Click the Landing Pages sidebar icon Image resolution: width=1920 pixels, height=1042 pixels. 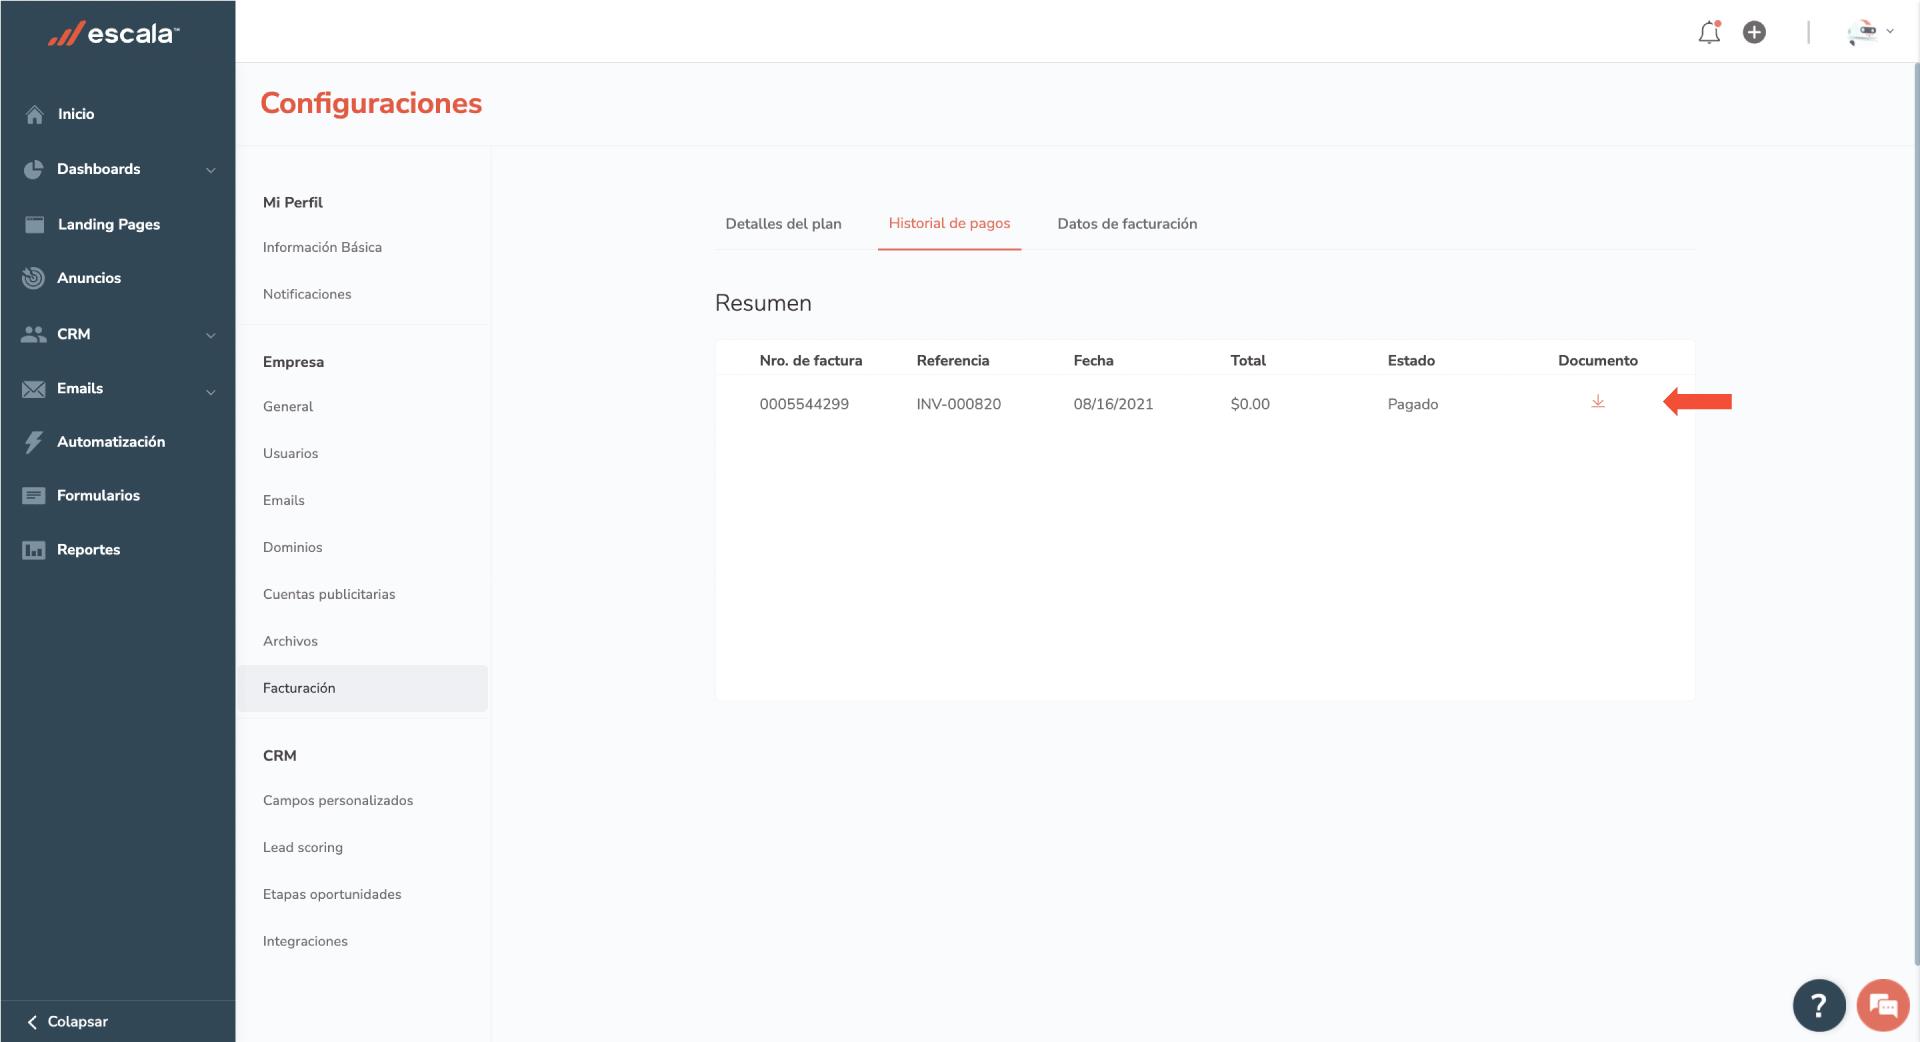(x=34, y=224)
